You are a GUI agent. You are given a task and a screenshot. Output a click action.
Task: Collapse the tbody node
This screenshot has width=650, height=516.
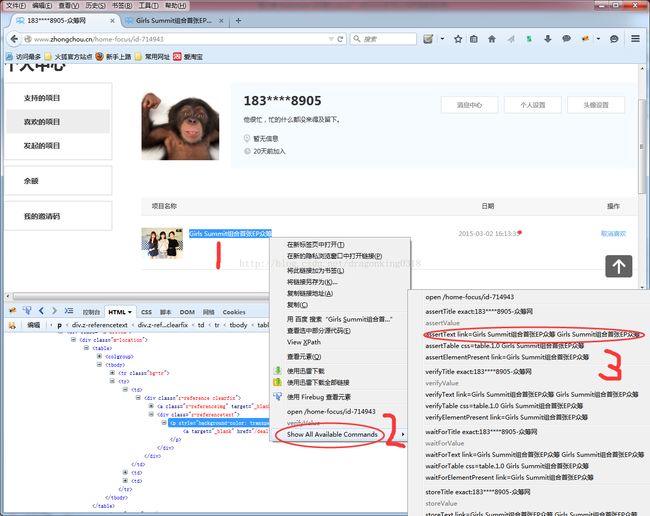(x=99, y=365)
